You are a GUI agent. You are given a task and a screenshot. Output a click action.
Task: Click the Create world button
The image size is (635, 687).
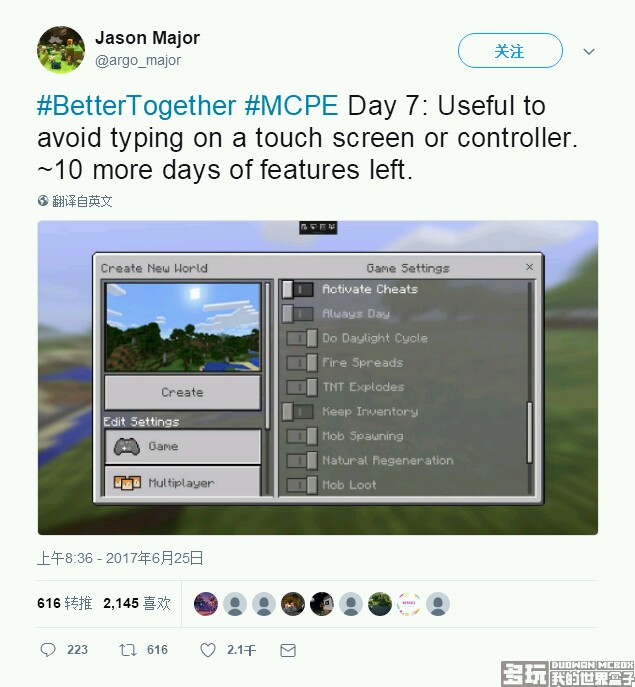[x=183, y=392]
